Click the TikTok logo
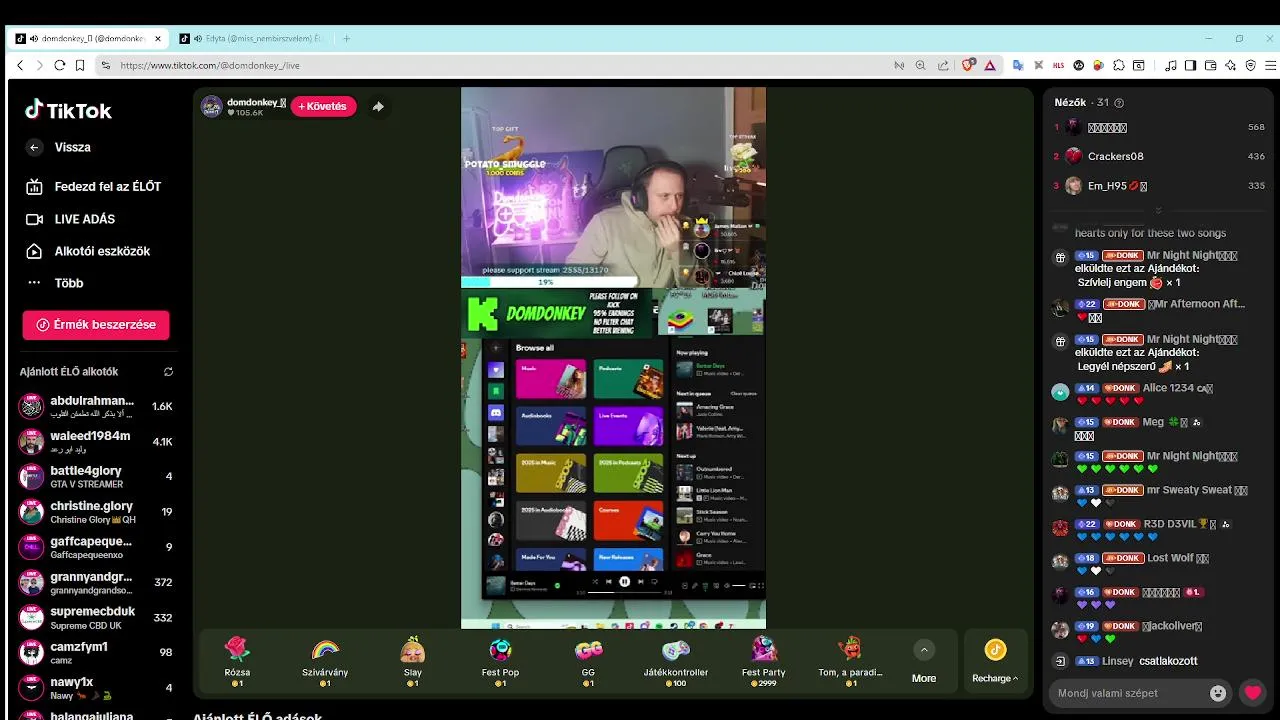Screen dimensions: 1280x720 tap(68, 110)
